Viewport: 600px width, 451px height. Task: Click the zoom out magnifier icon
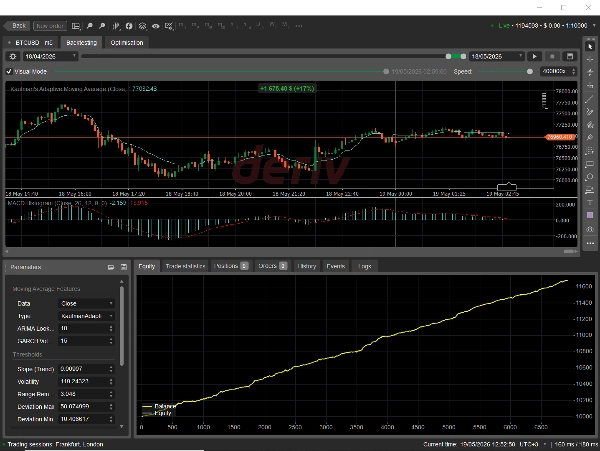(x=90, y=26)
